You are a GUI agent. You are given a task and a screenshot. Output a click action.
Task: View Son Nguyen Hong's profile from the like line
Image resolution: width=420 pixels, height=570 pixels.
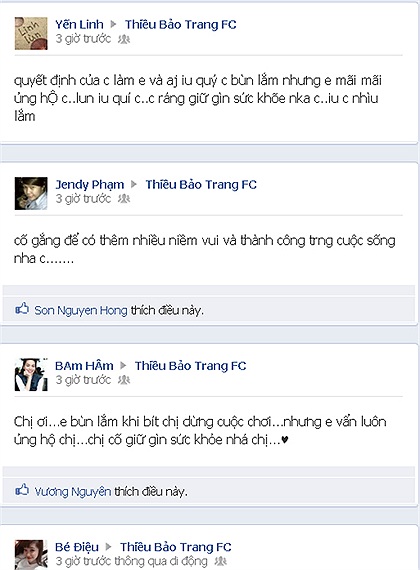(x=81, y=310)
